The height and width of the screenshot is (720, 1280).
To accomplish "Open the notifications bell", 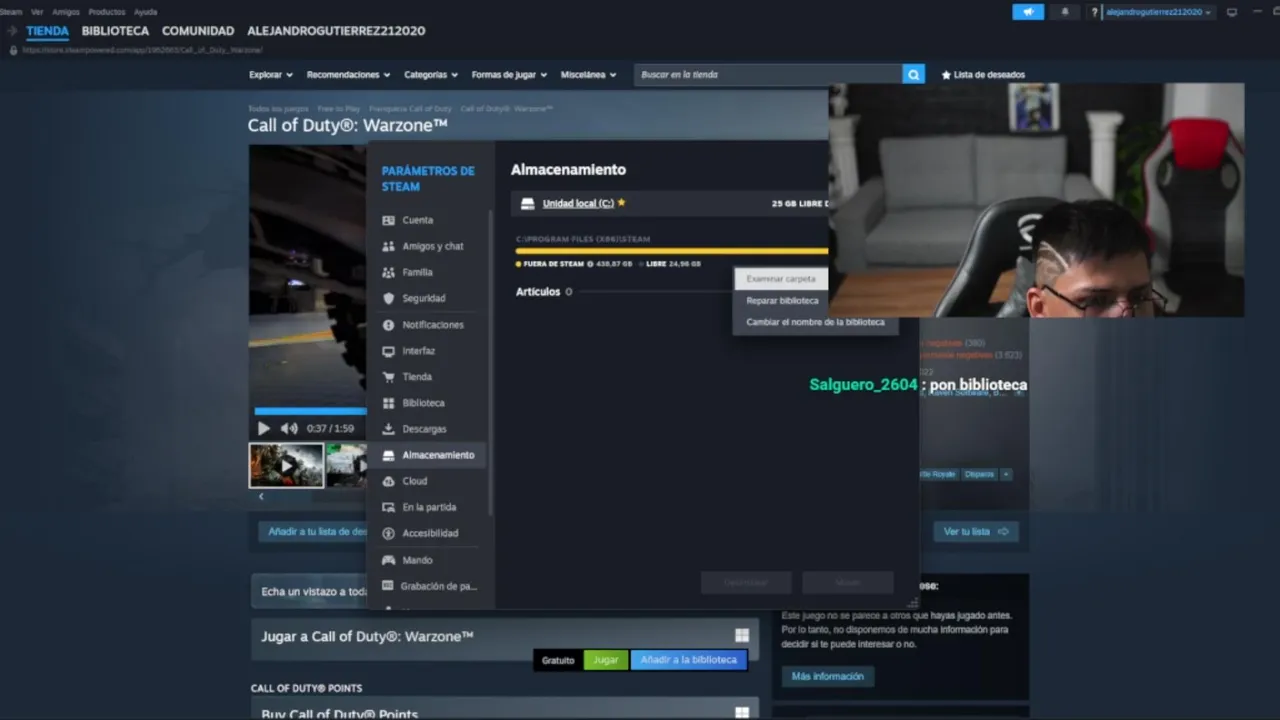I will point(1064,12).
